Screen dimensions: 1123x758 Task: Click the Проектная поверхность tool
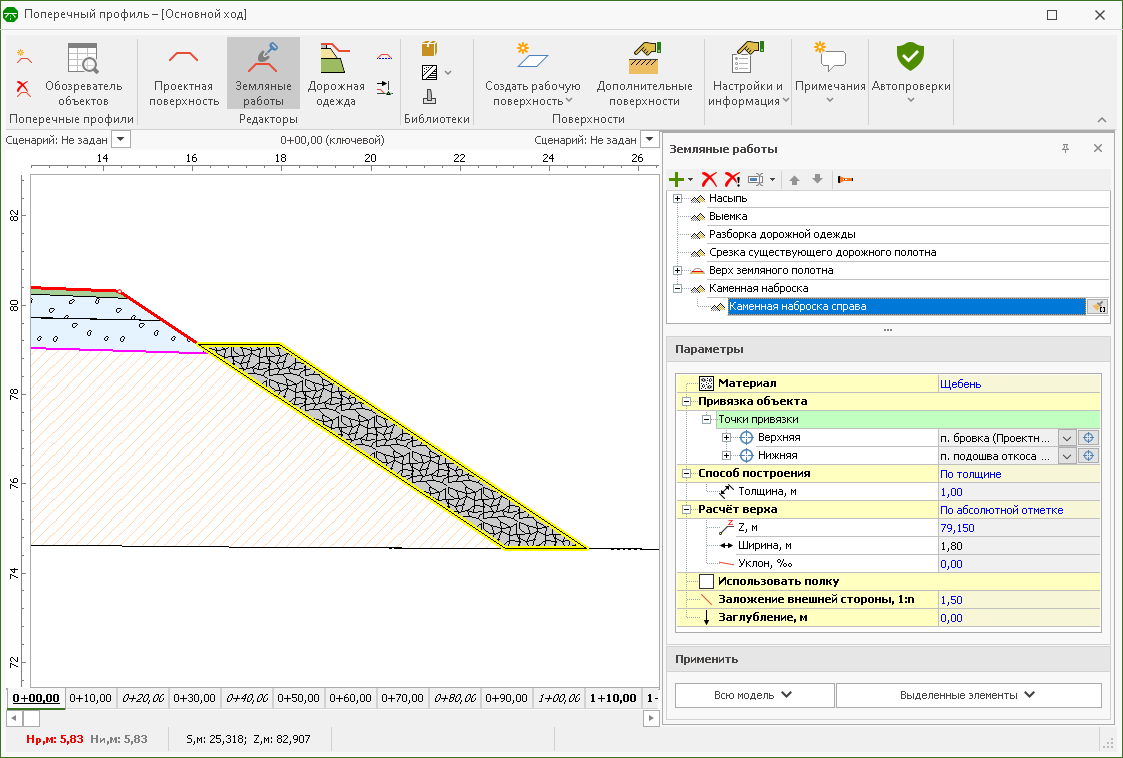pyautogui.click(x=184, y=74)
